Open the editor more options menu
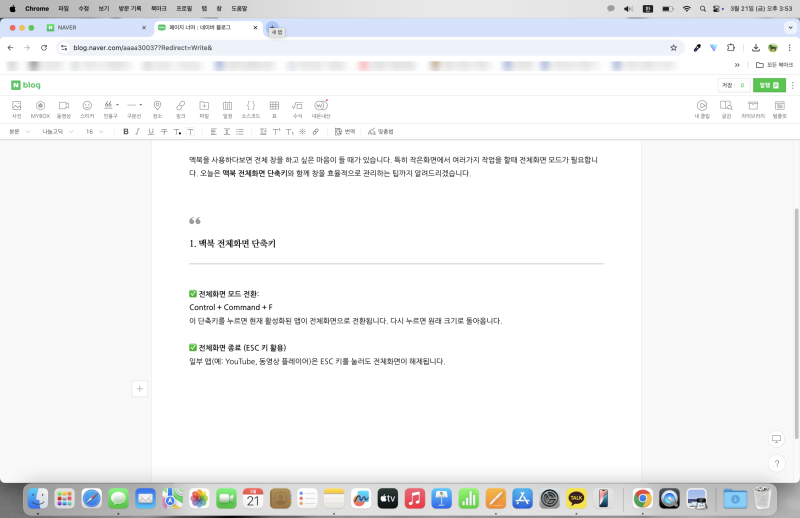 point(792,85)
